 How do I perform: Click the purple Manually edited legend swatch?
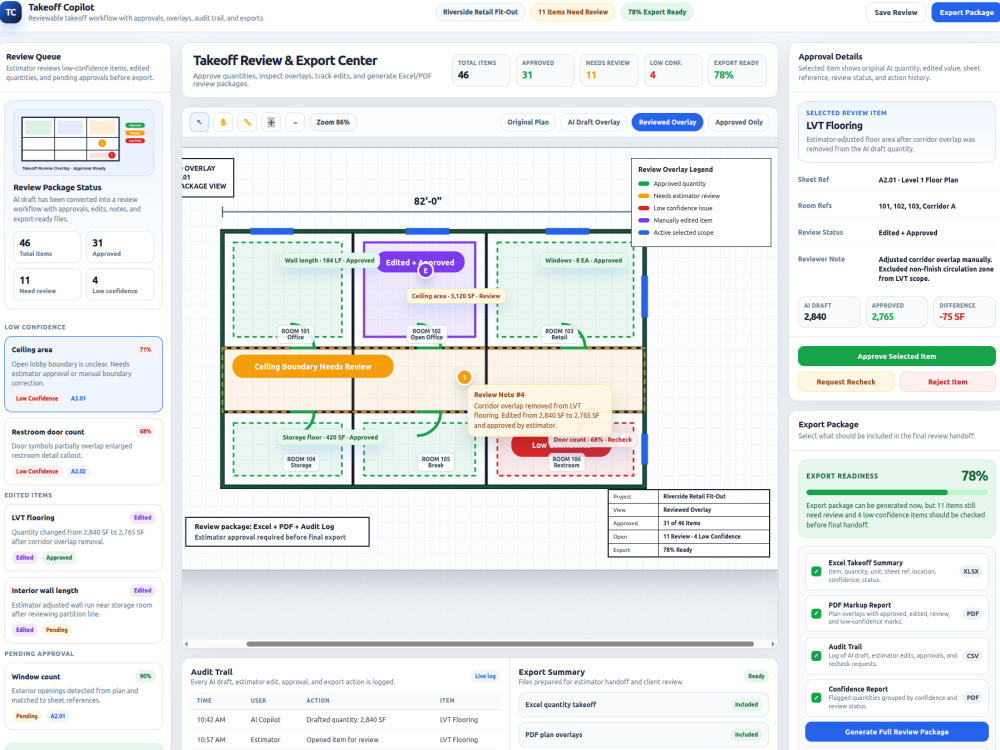point(643,220)
